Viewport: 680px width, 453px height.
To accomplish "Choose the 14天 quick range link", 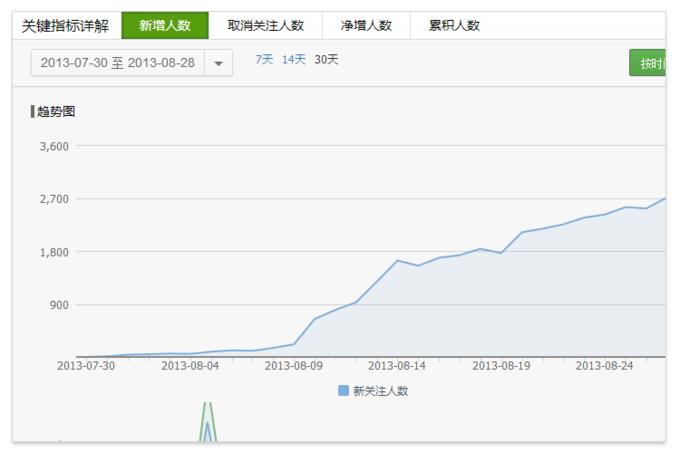I will tap(294, 60).
